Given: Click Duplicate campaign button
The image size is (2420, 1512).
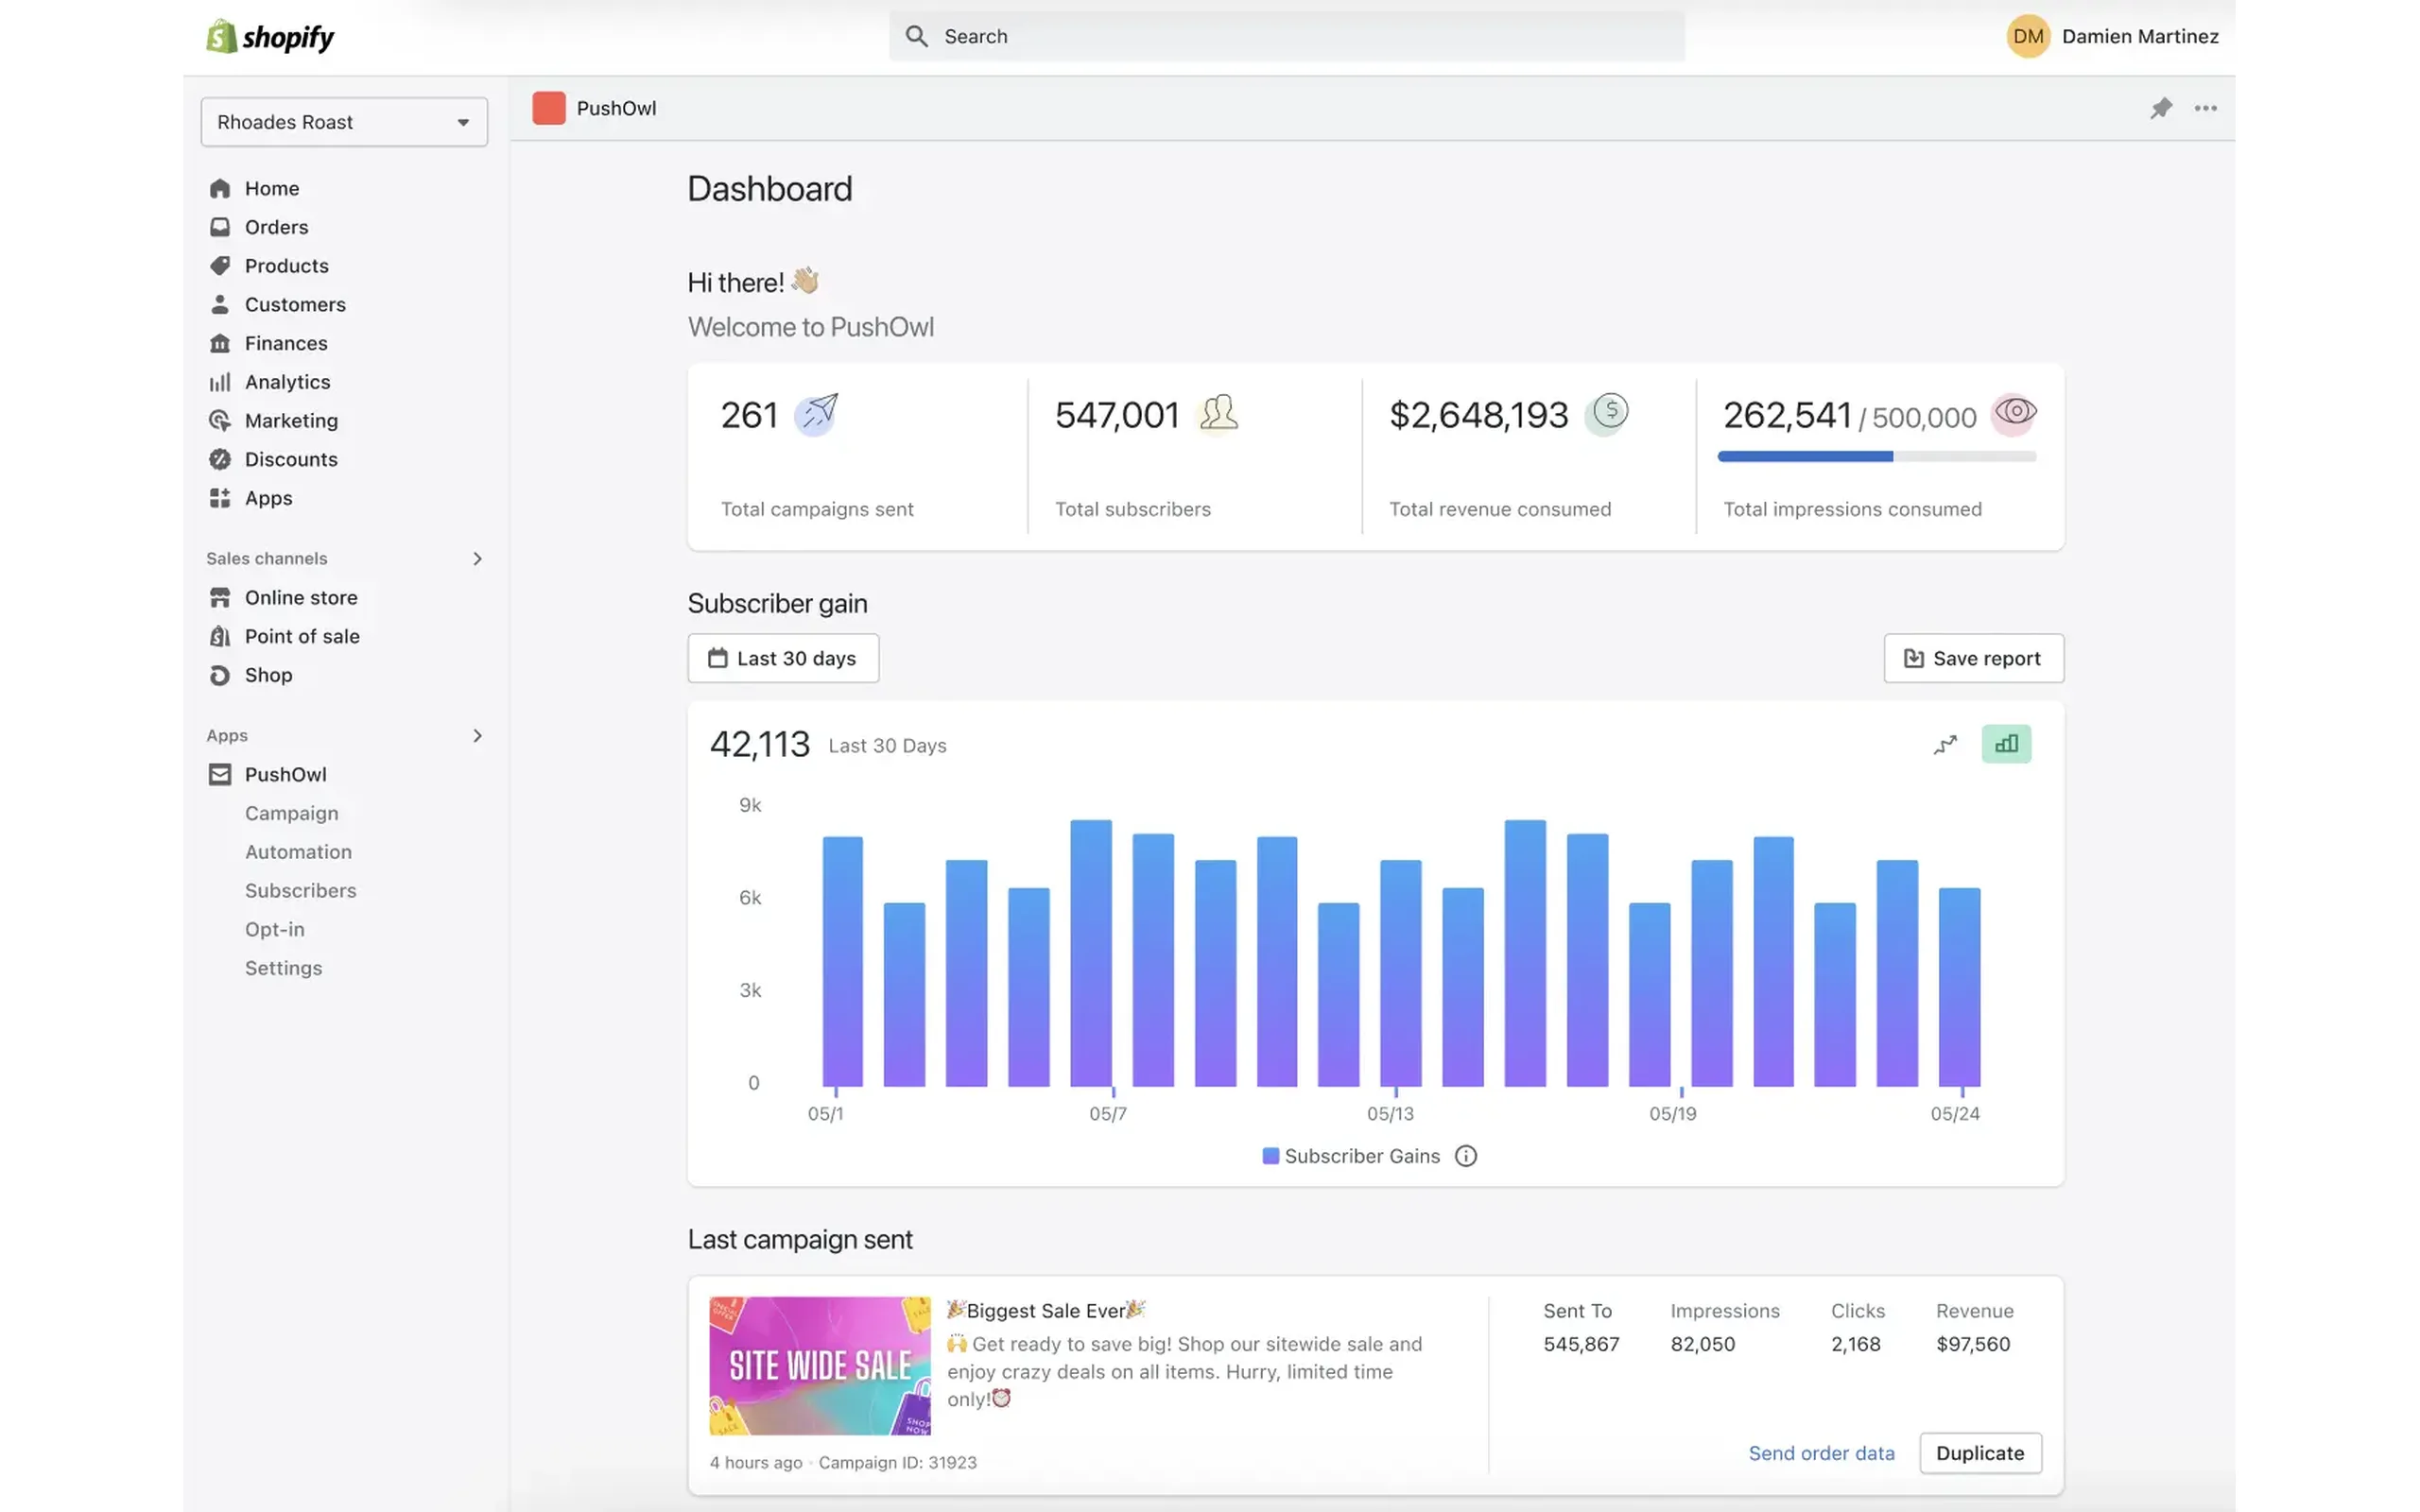Looking at the screenshot, I should (1980, 1453).
